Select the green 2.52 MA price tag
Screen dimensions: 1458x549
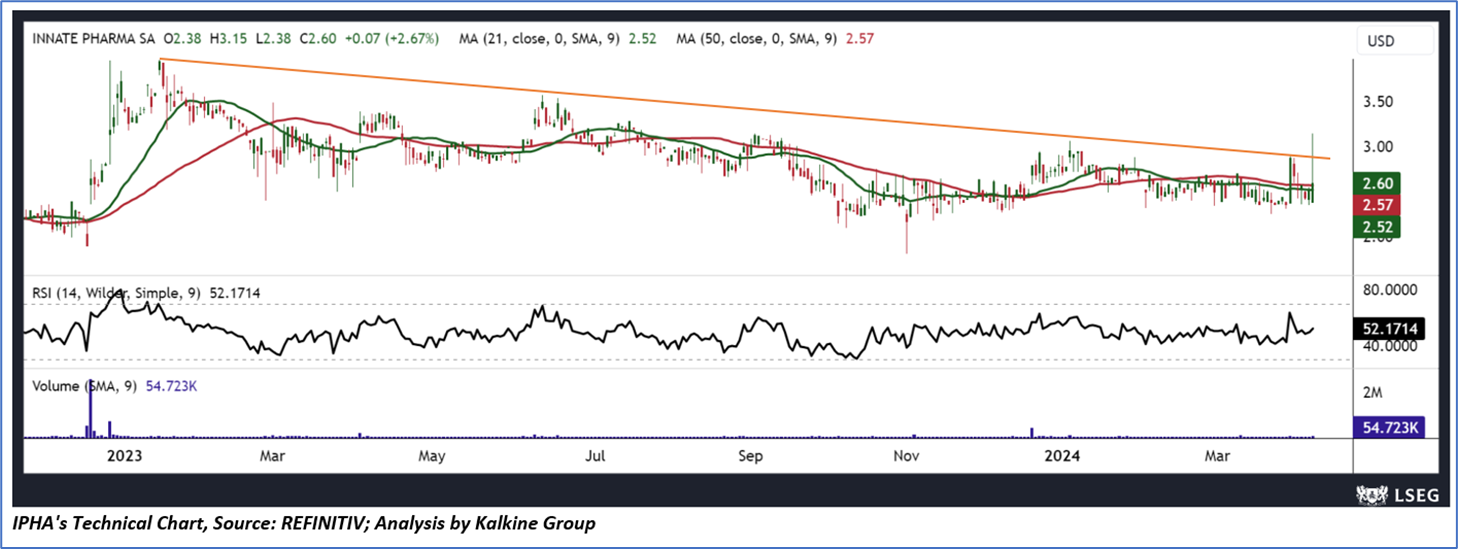tap(1376, 227)
